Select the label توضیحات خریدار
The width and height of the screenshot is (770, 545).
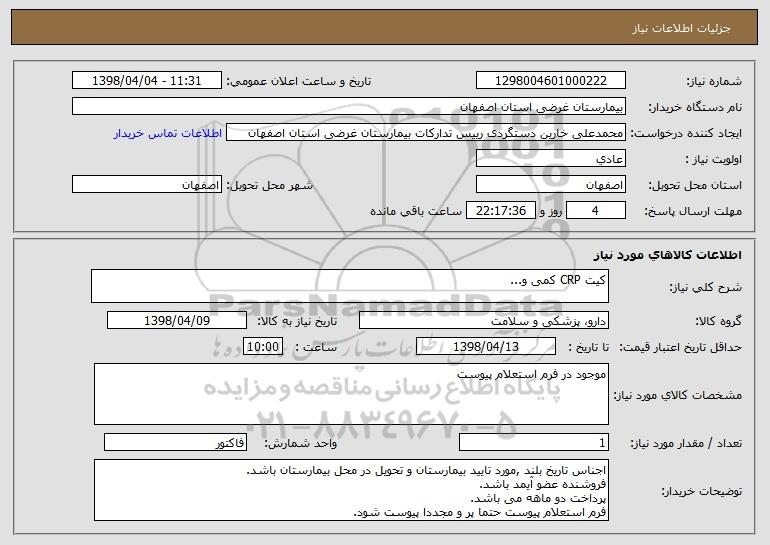point(702,491)
